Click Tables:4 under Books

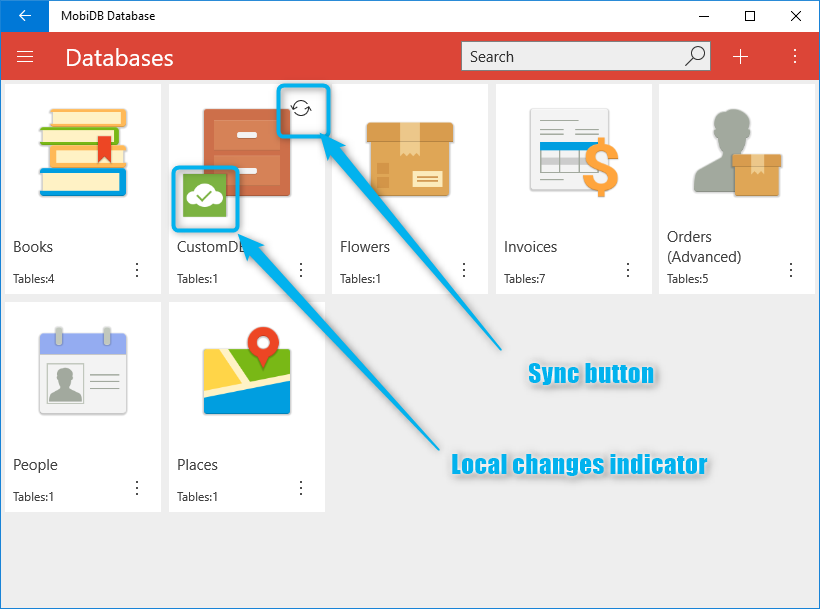click(x=33, y=279)
